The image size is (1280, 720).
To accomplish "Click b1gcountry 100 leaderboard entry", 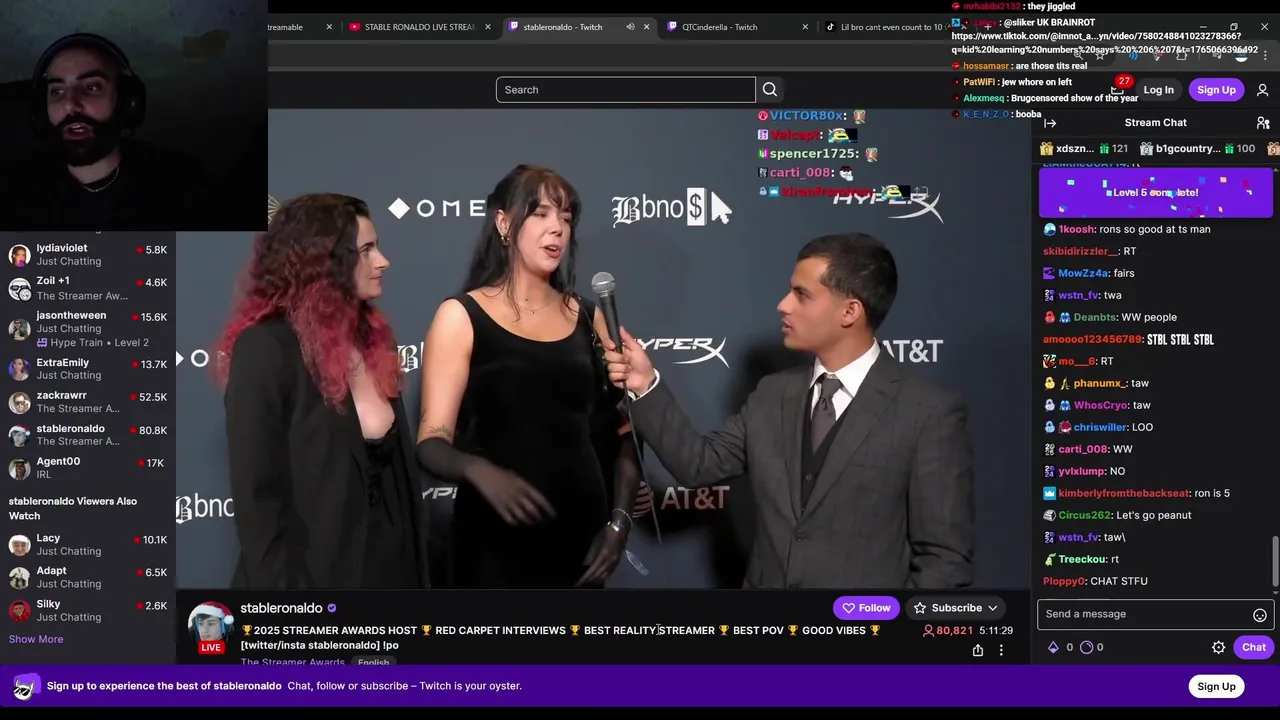I will click(1196, 149).
